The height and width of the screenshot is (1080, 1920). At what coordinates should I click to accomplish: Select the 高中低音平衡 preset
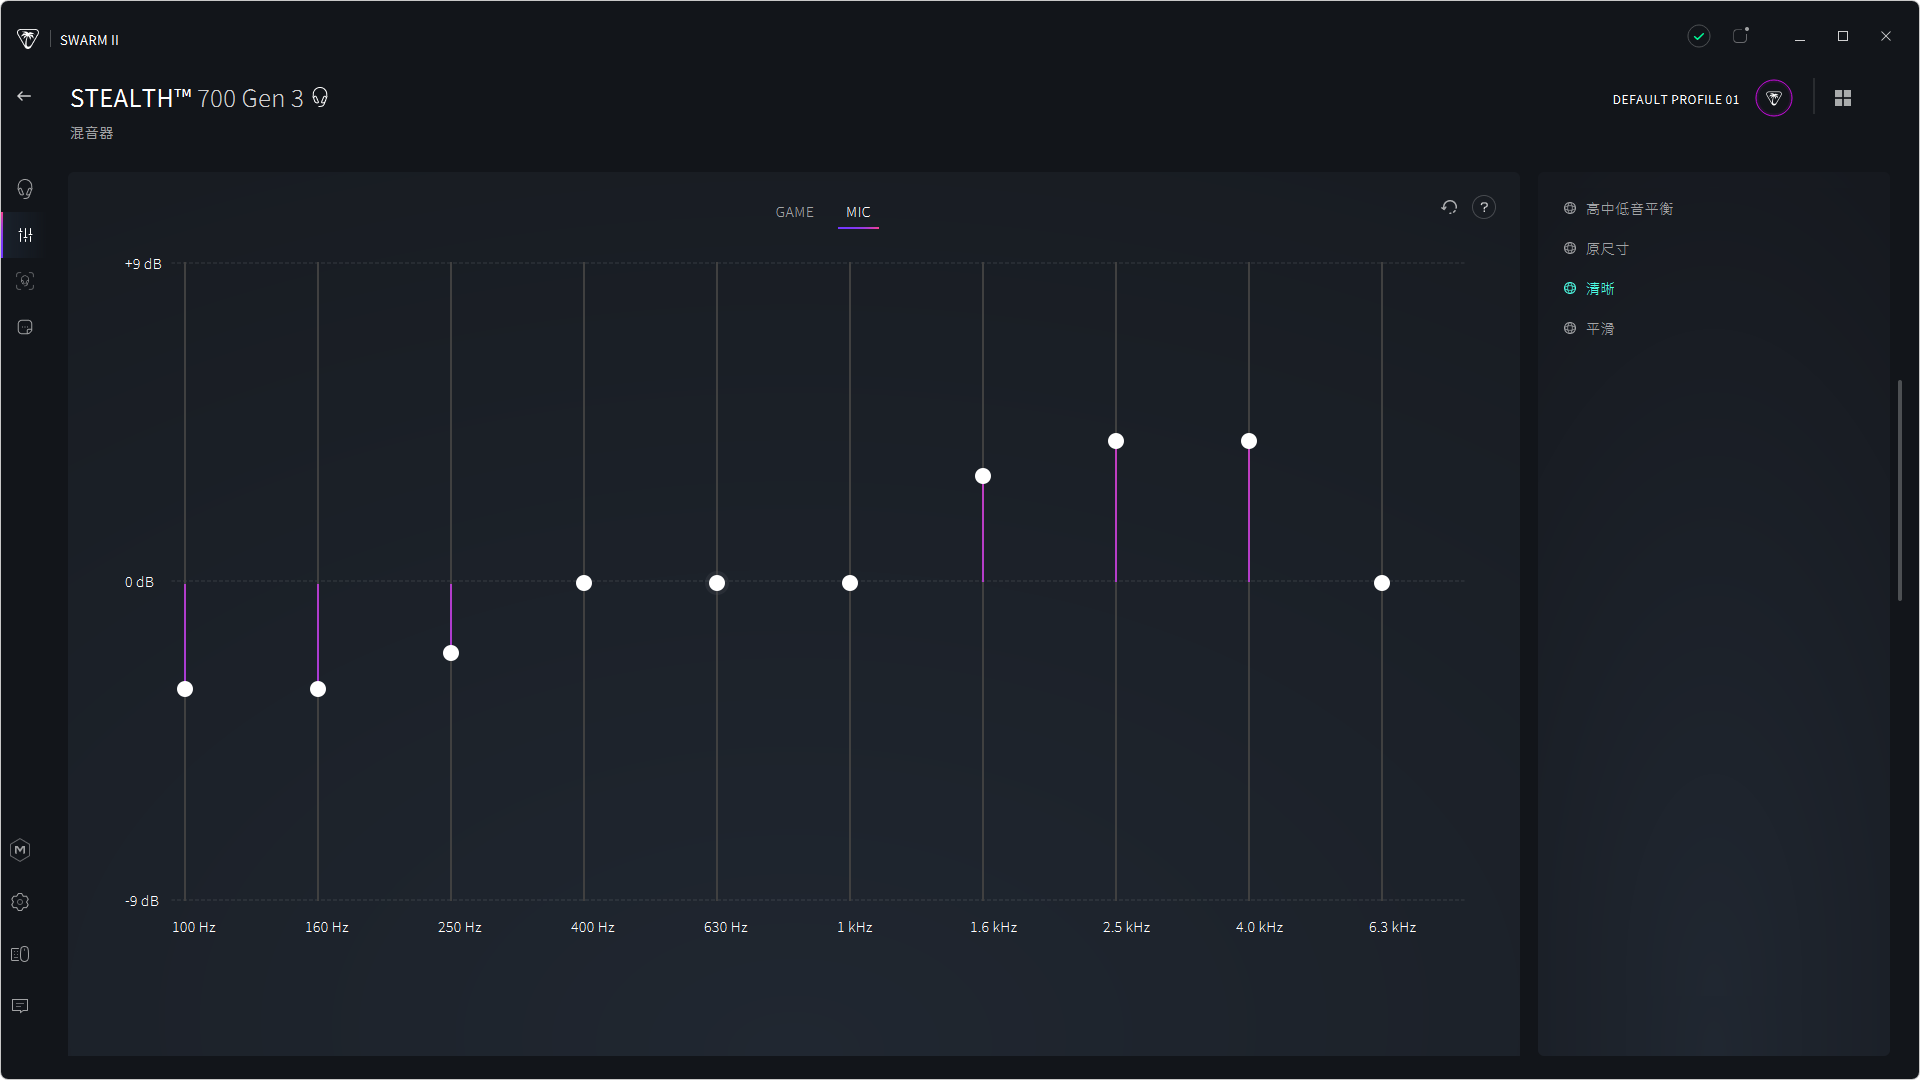coord(1628,209)
